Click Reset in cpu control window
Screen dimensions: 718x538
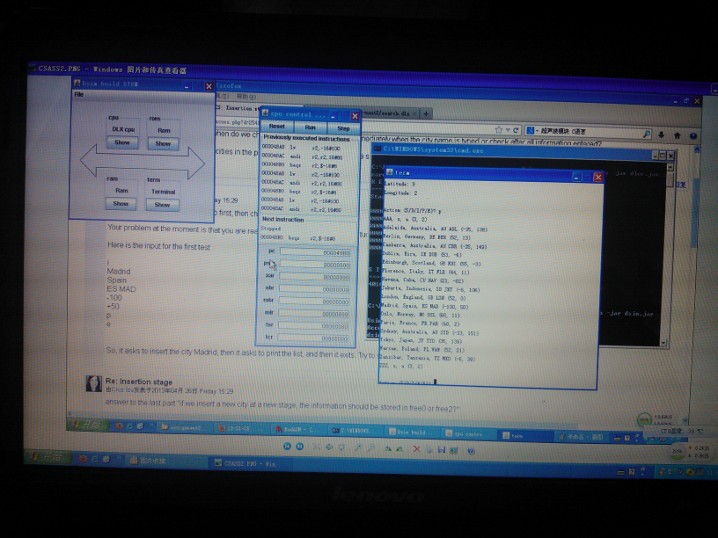click(277, 126)
